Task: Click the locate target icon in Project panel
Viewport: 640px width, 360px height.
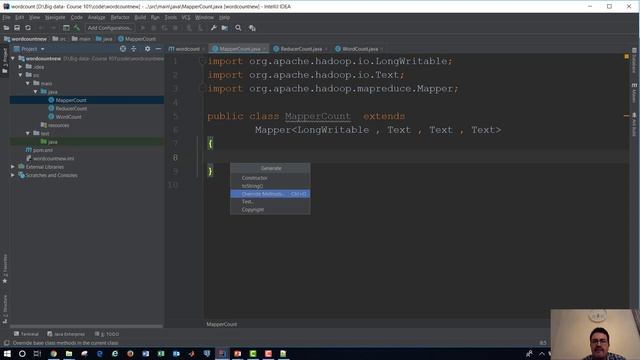Action: pyautogui.click(x=123, y=49)
